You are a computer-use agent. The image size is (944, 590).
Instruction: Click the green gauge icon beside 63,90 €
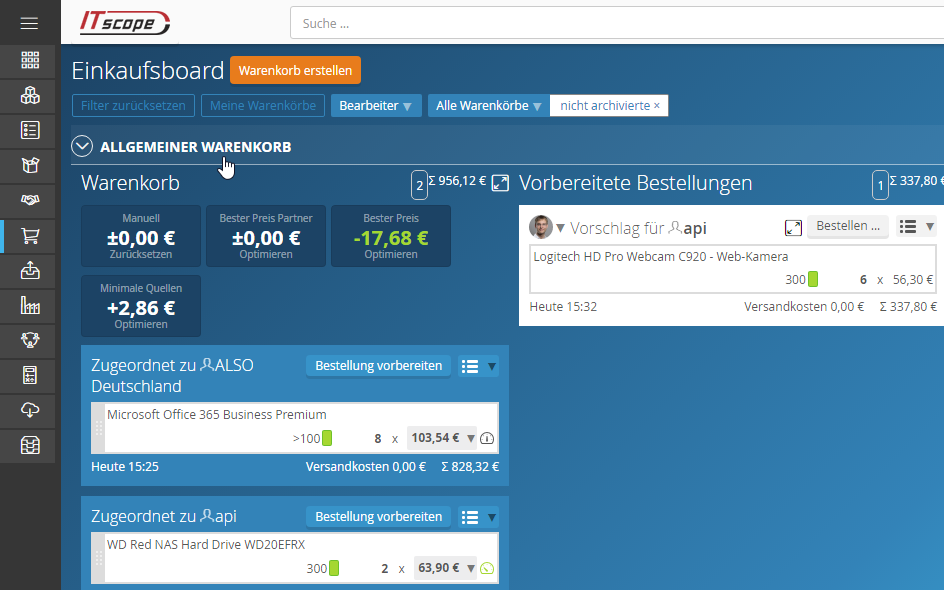click(487, 568)
